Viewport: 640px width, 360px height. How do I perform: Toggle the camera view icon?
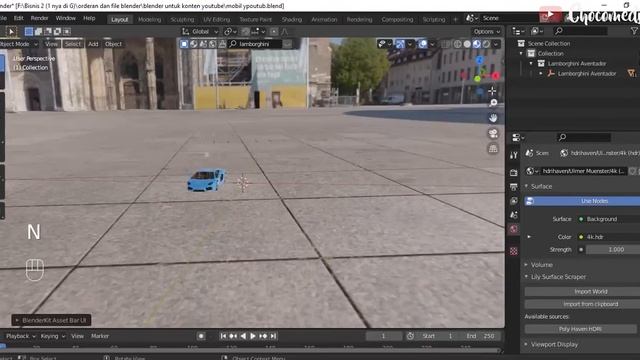pos(493,133)
